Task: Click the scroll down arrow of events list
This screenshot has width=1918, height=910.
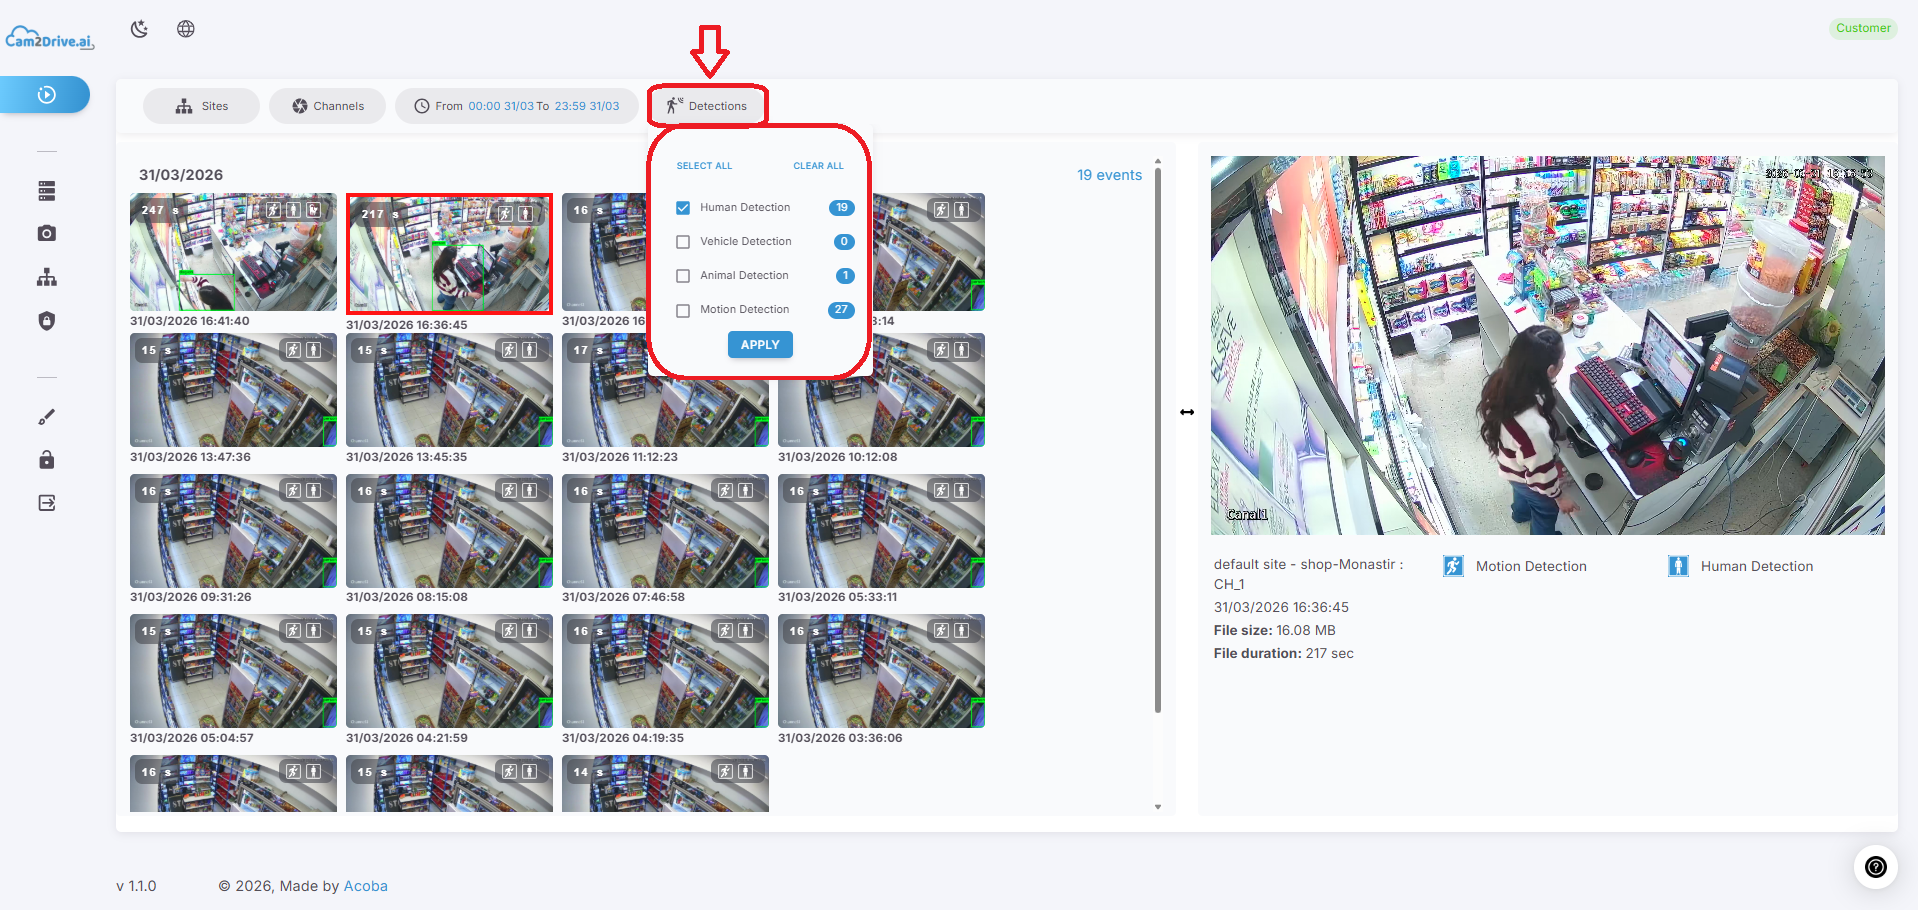Action: (1158, 807)
